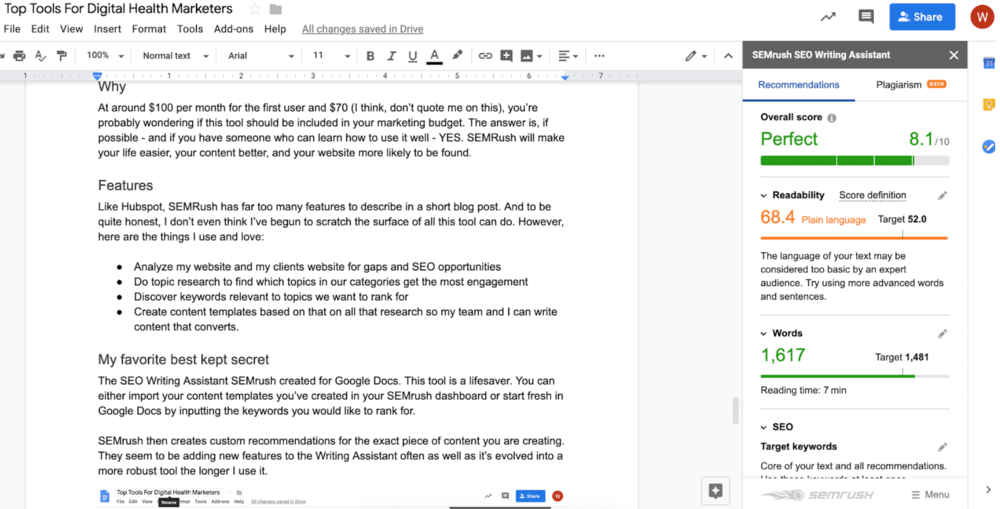Viewport: 1000px width, 509px height.
Task: Open Normal text style dropdown
Action: [x=175, y=56]
